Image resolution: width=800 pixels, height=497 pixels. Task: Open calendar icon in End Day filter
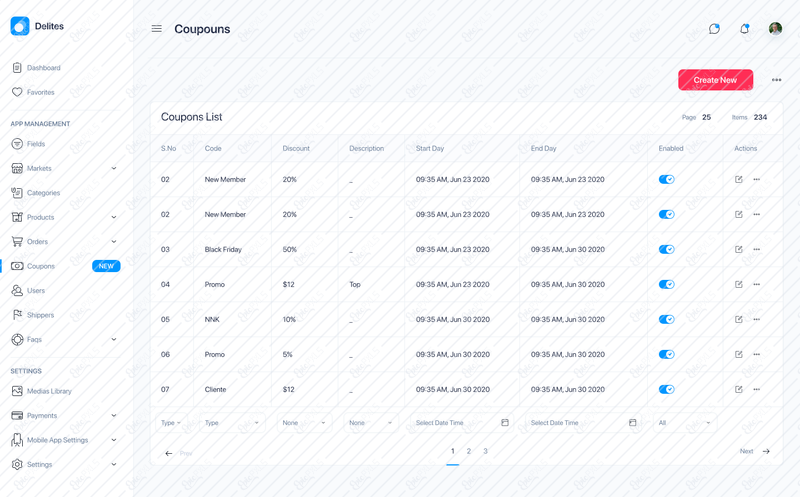click(632, 422)
